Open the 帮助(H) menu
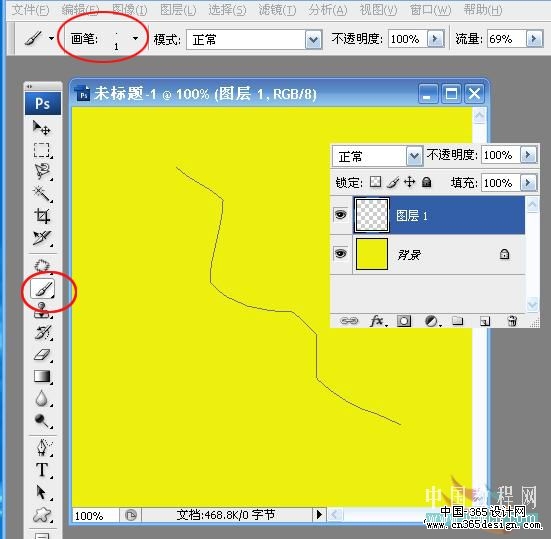This screenshot has height=539, width=551. [x=483, y=10]
